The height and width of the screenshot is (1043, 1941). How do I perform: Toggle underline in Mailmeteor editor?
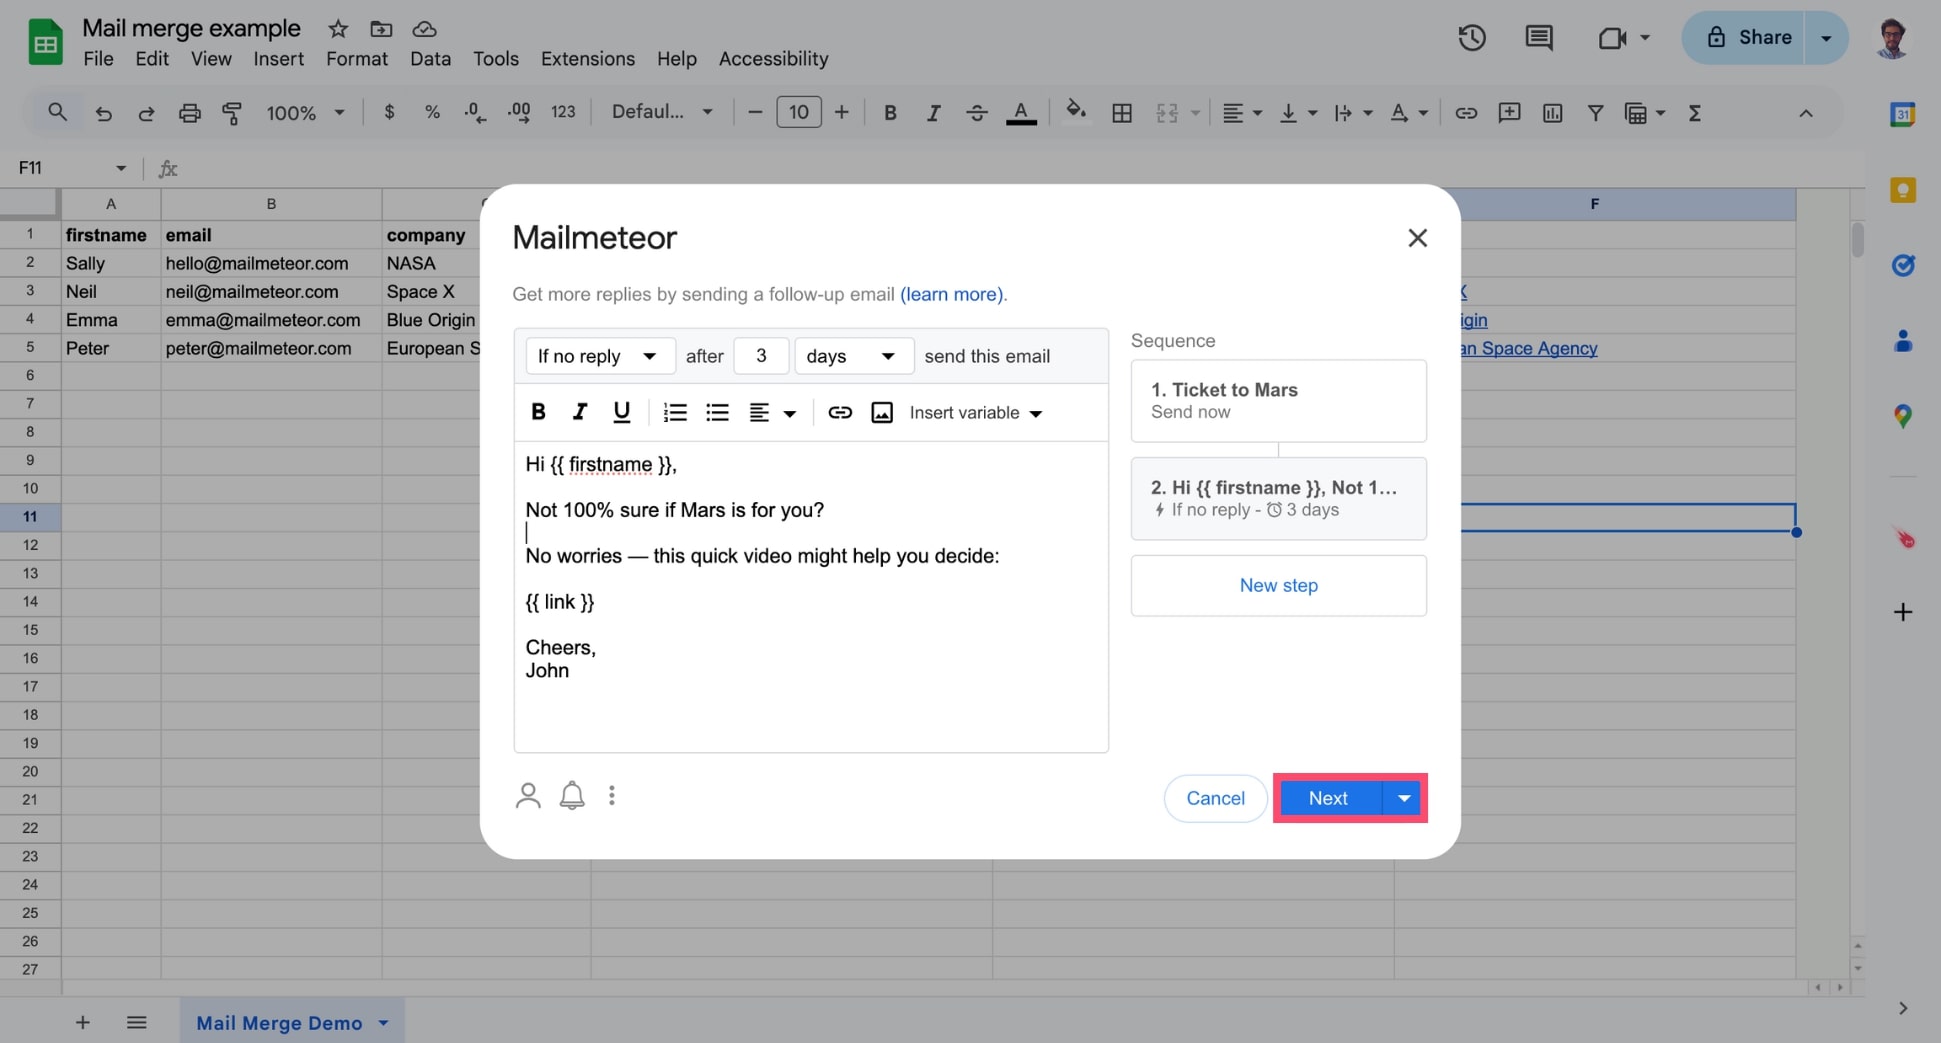click(621, 412)
